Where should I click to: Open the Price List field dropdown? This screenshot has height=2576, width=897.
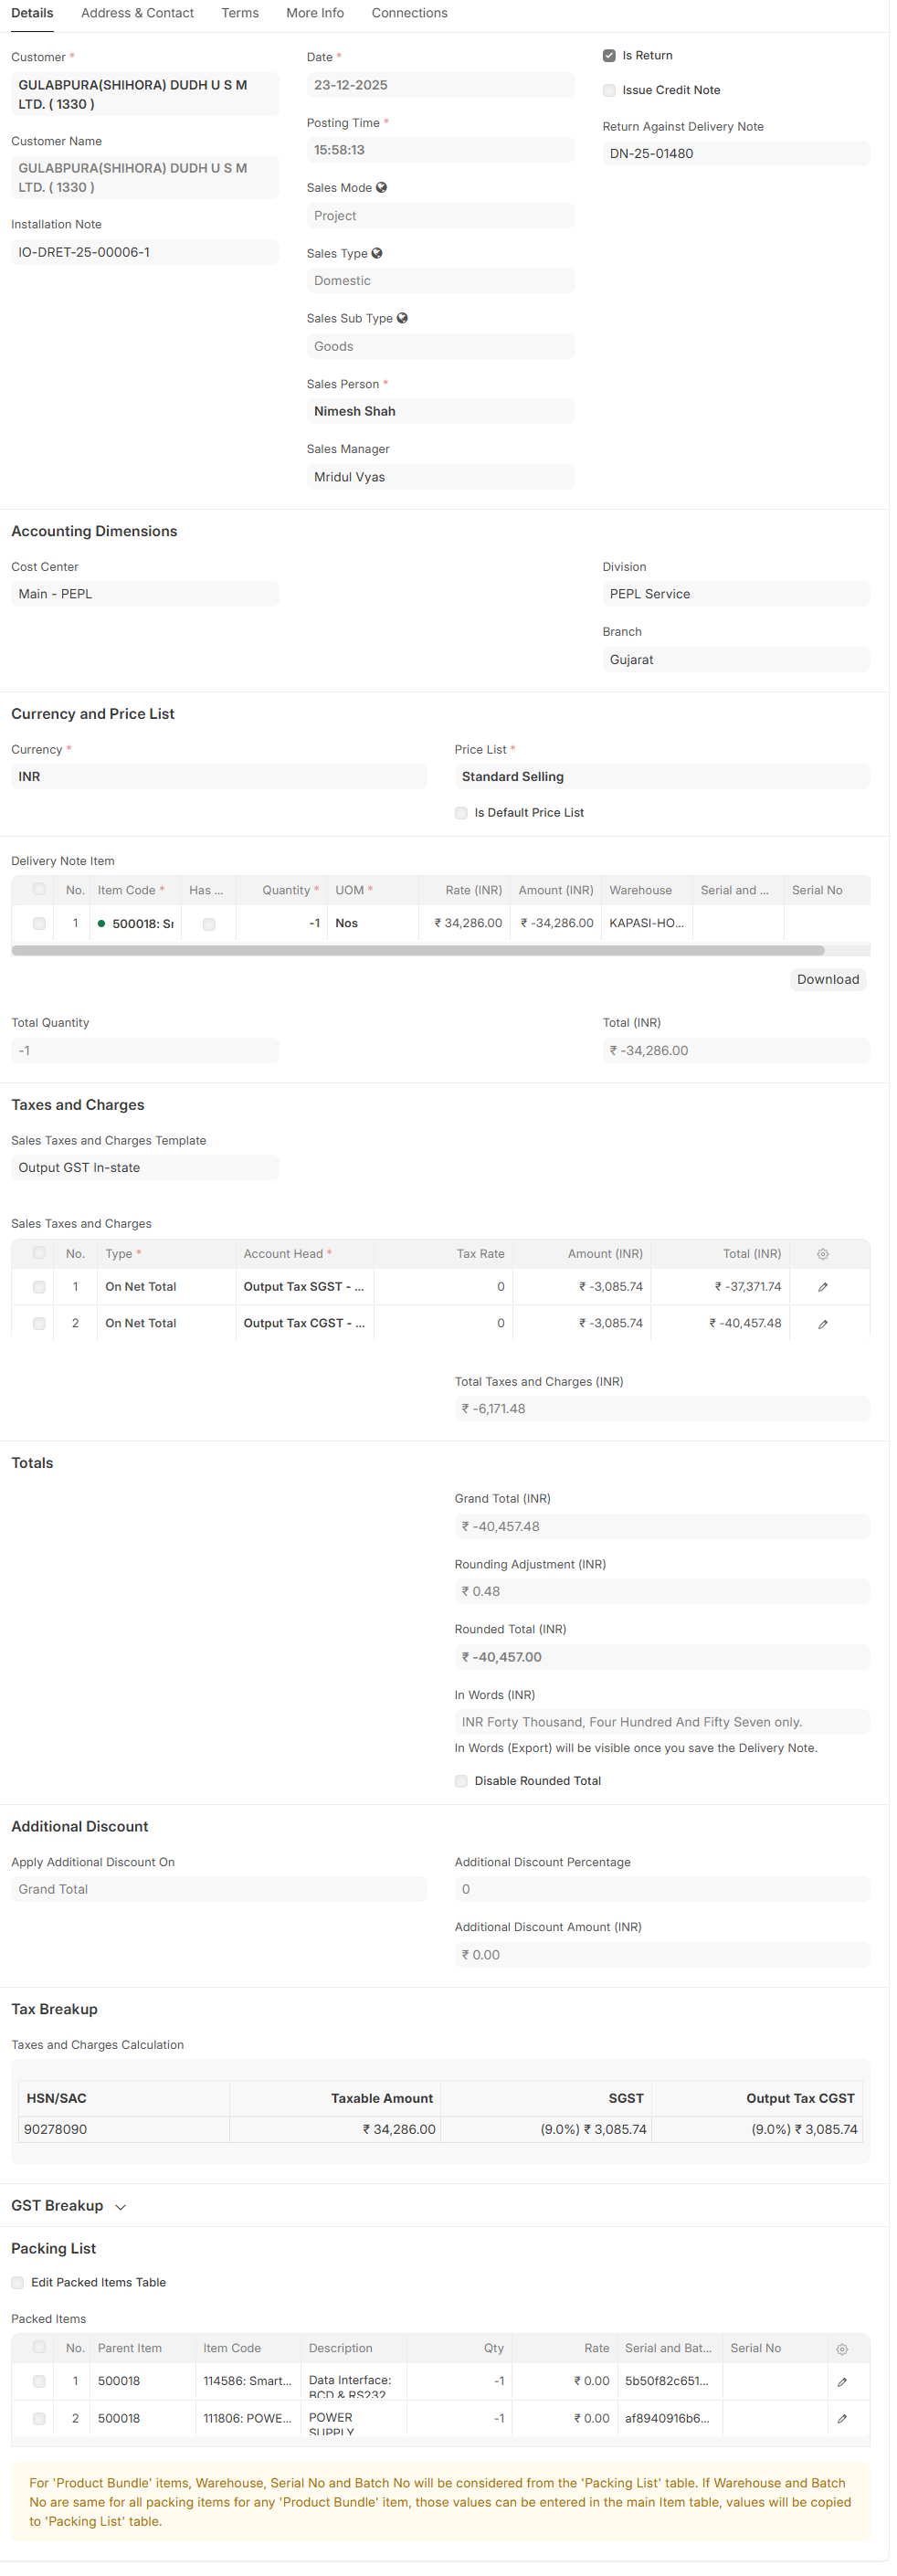click(661, 777)
